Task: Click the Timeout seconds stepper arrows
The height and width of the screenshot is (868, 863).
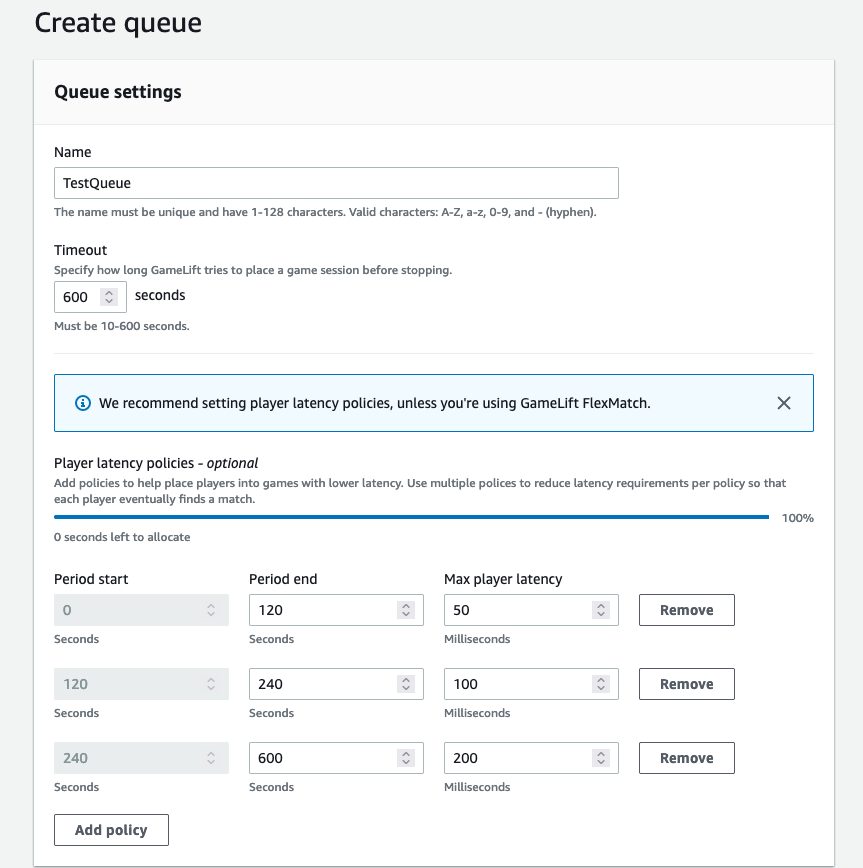Action: (110, 297)
